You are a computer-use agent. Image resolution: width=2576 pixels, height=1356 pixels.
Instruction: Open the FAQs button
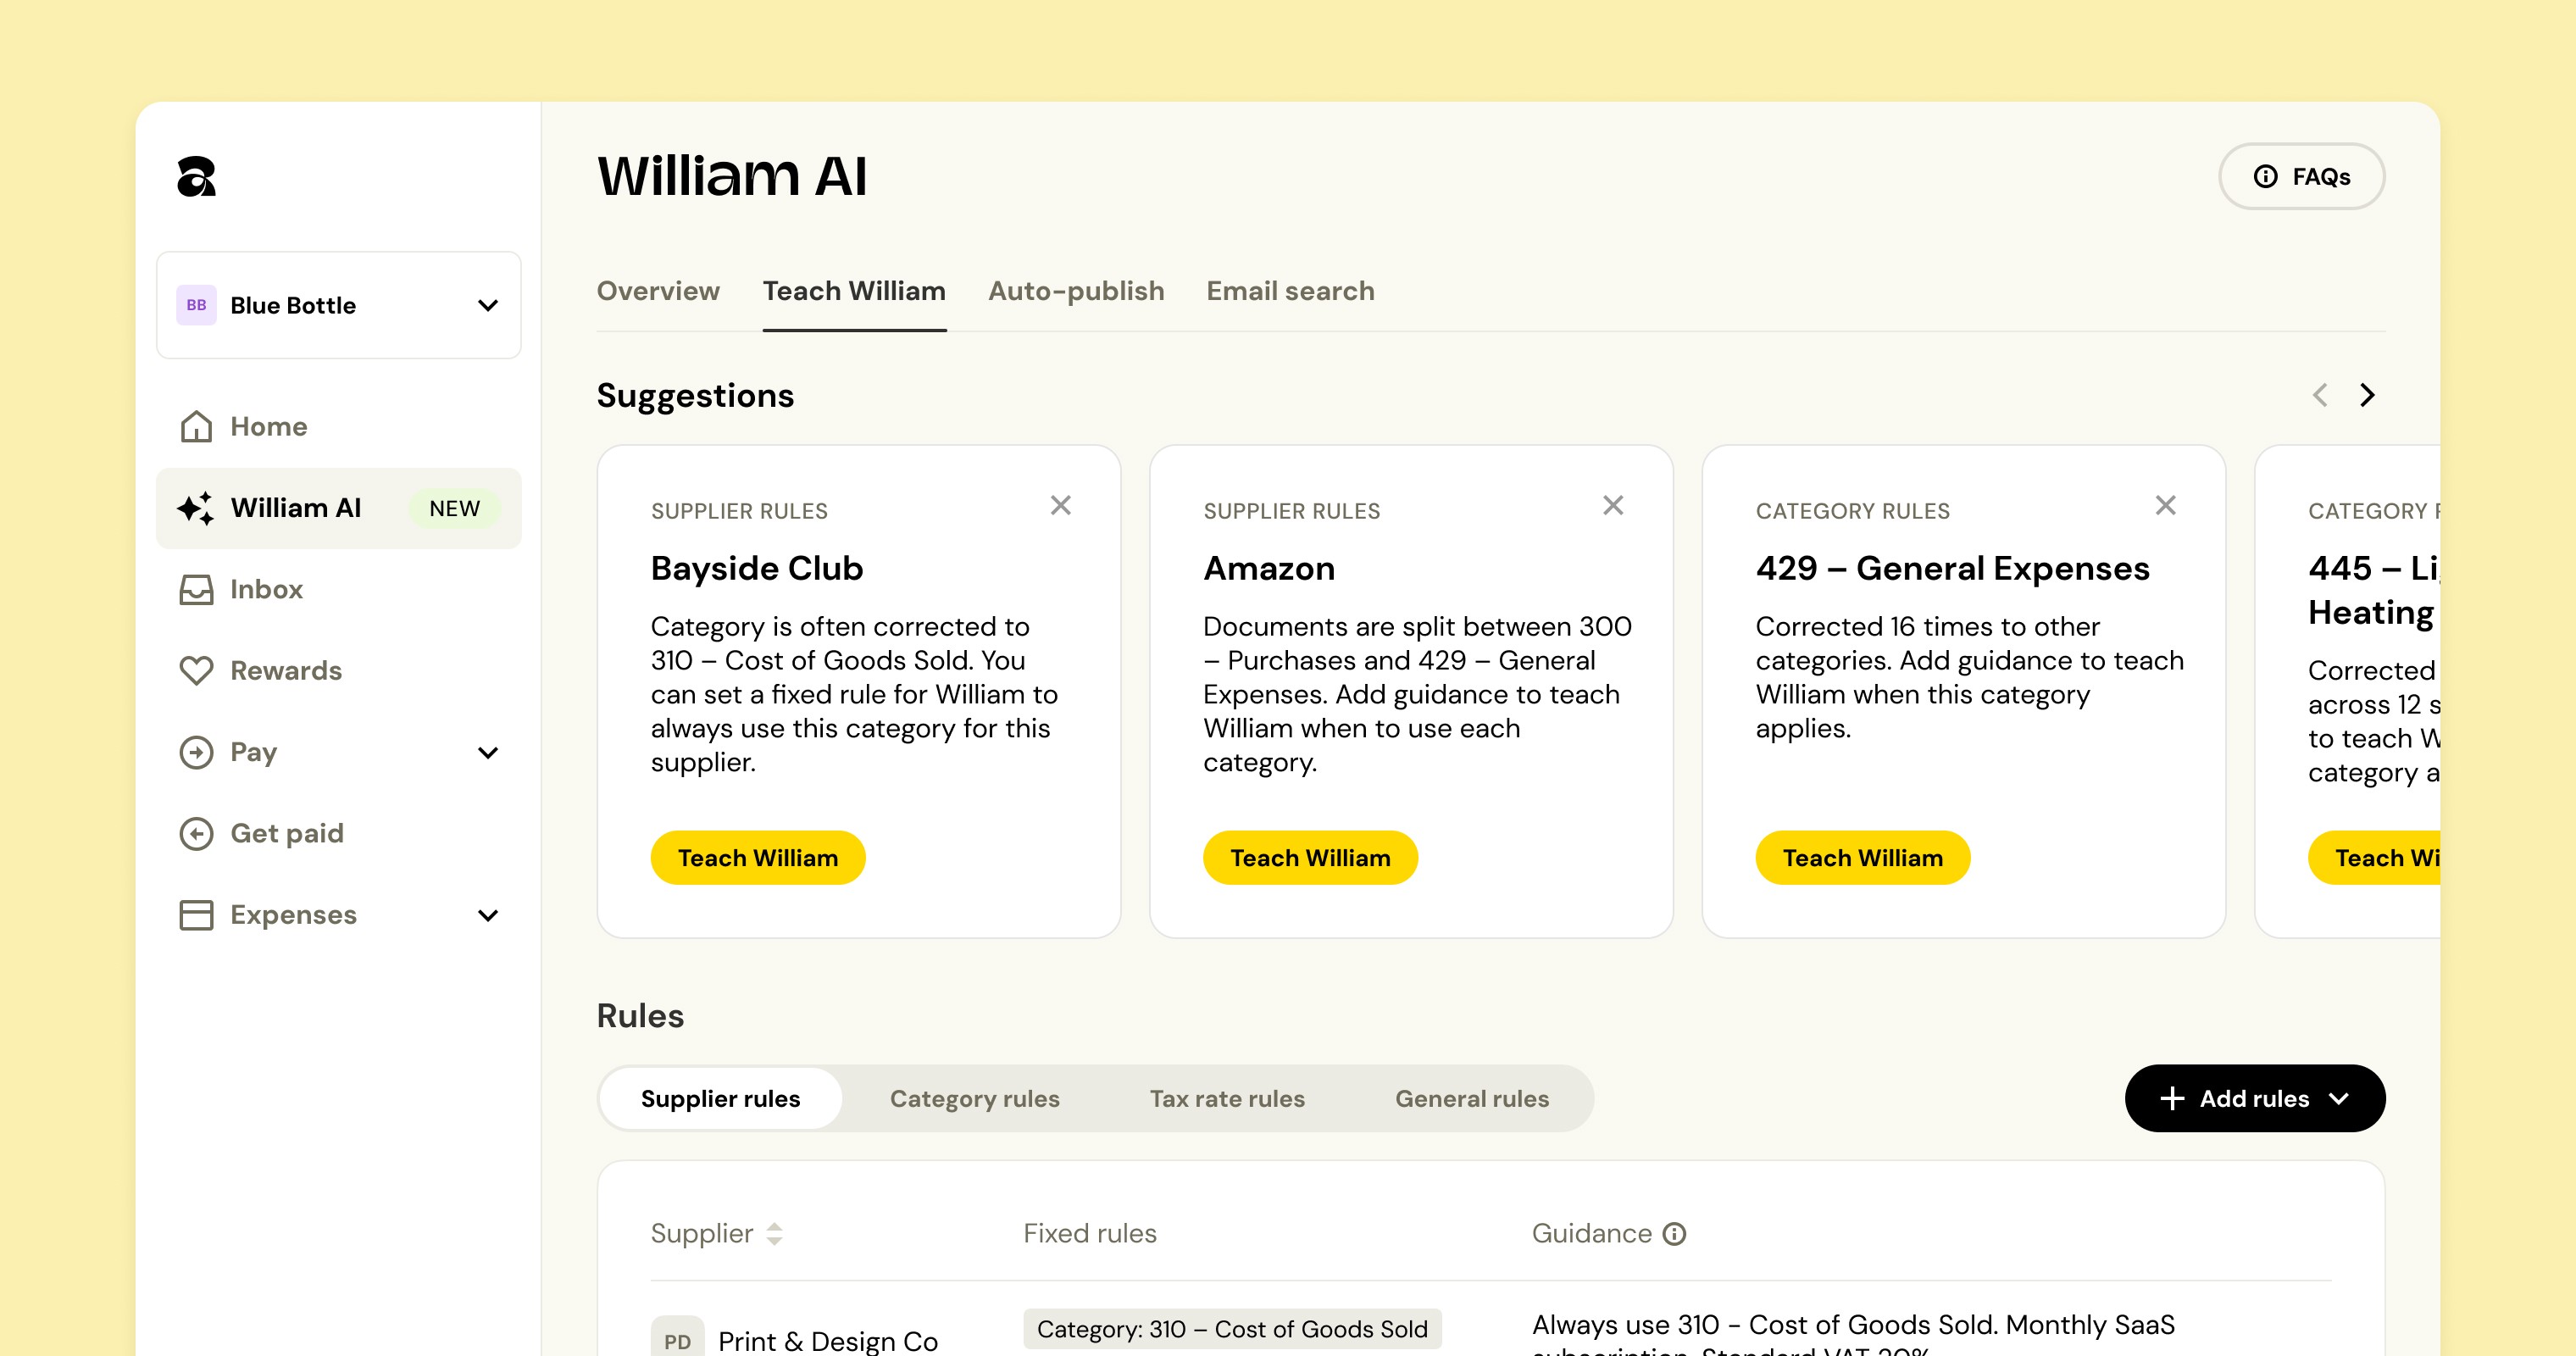pos(2302,177)
